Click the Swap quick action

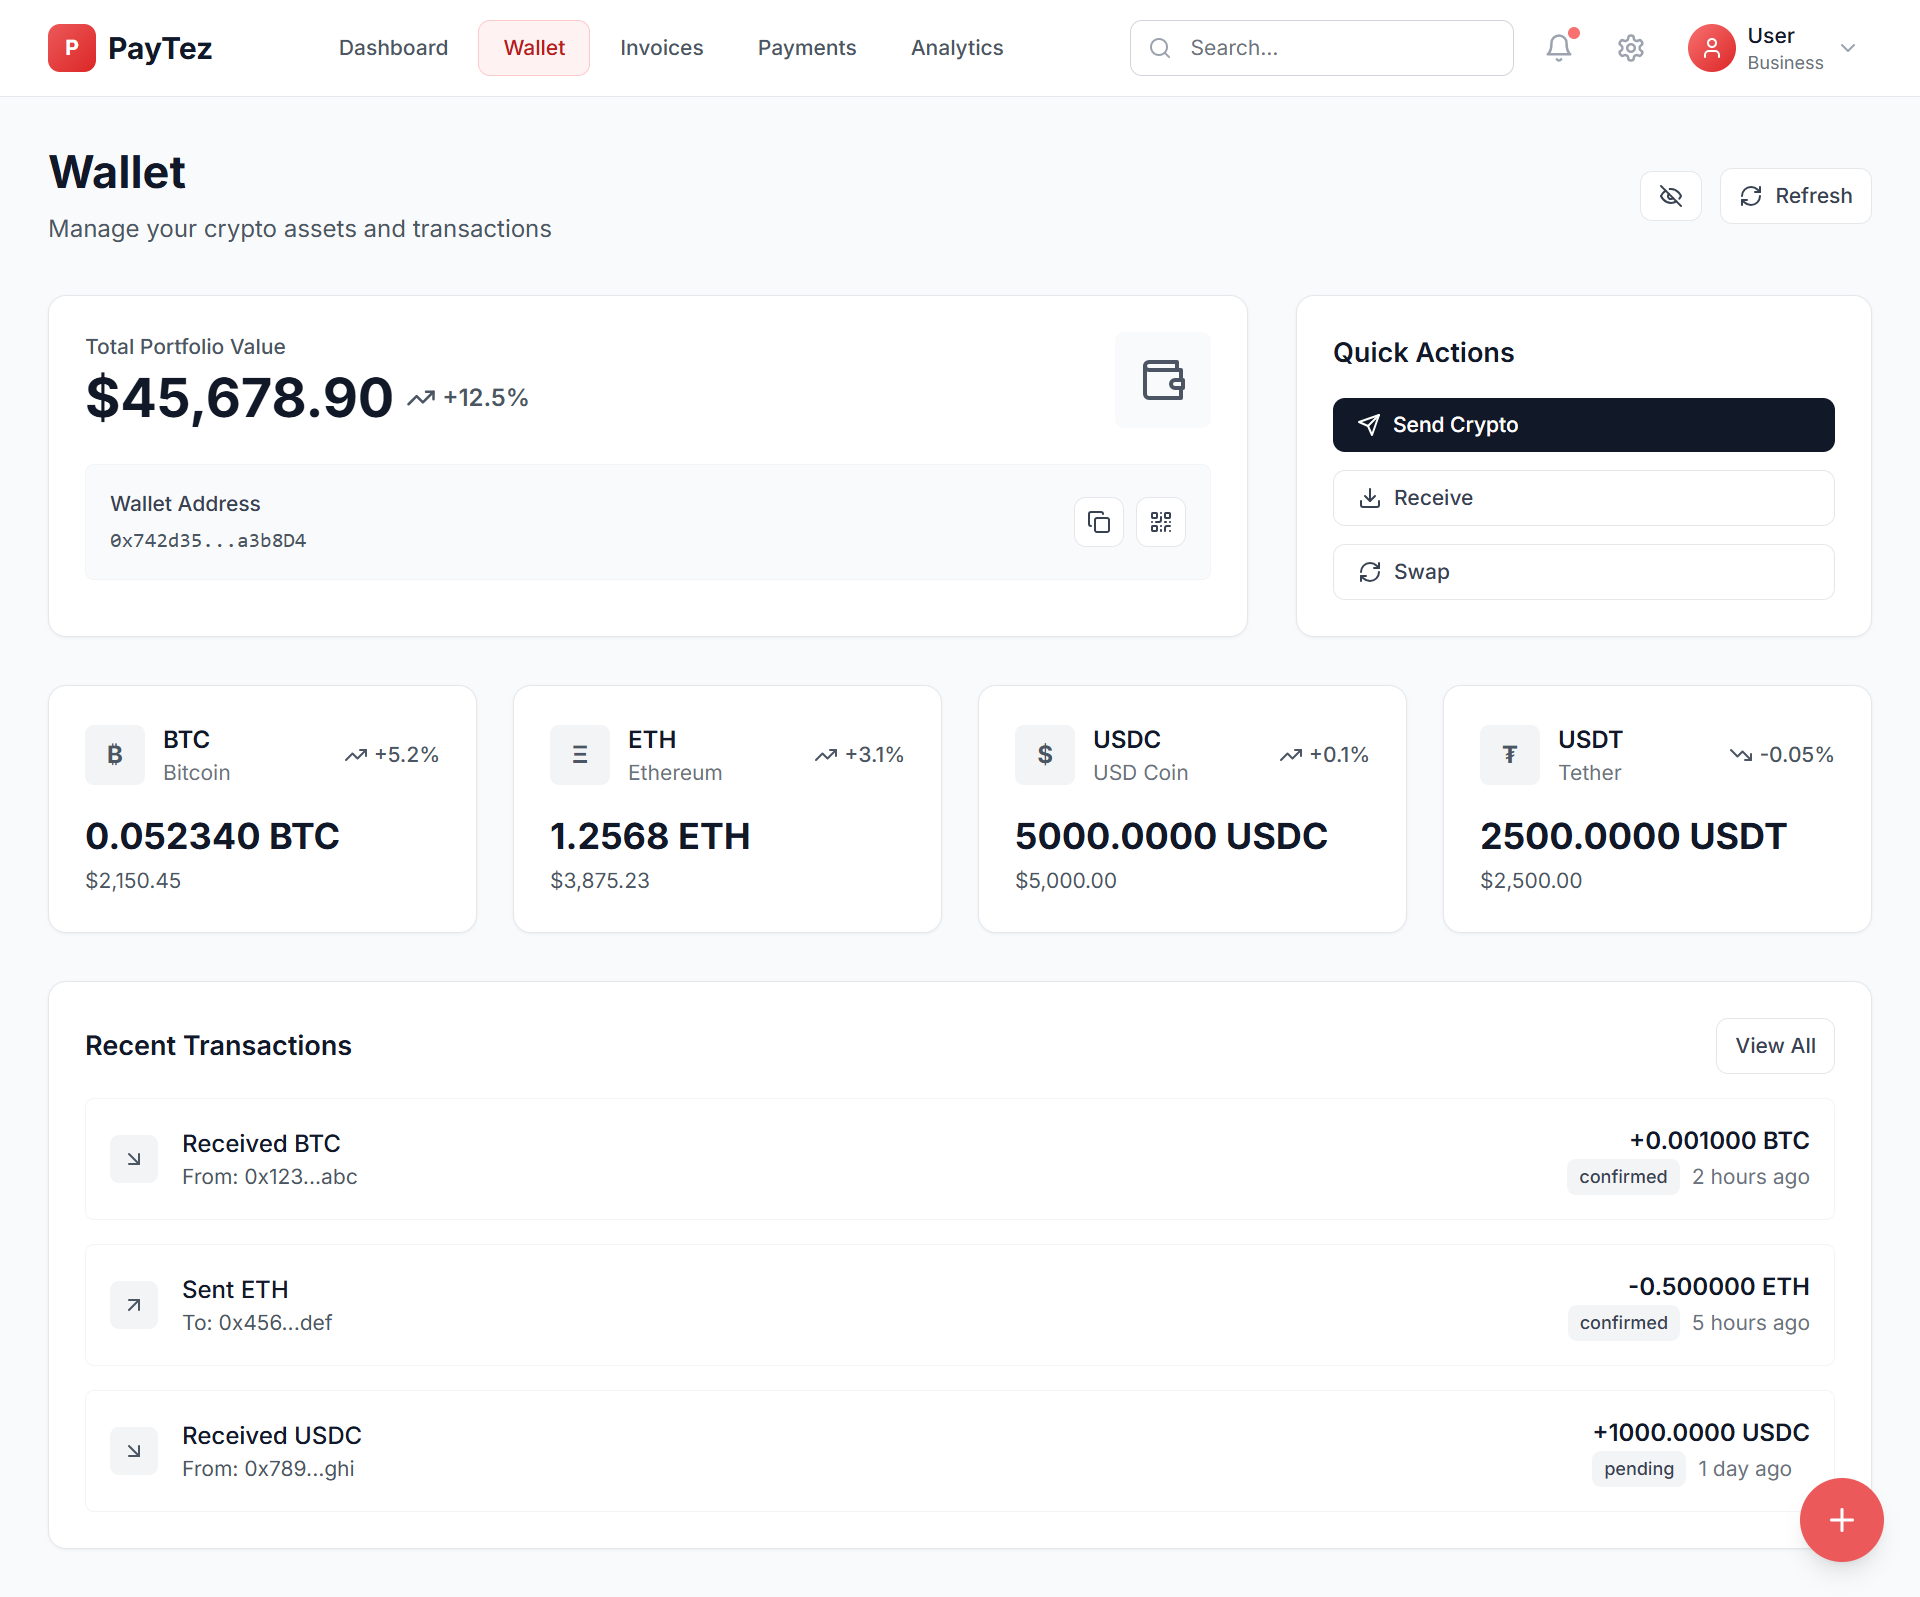1583,572
